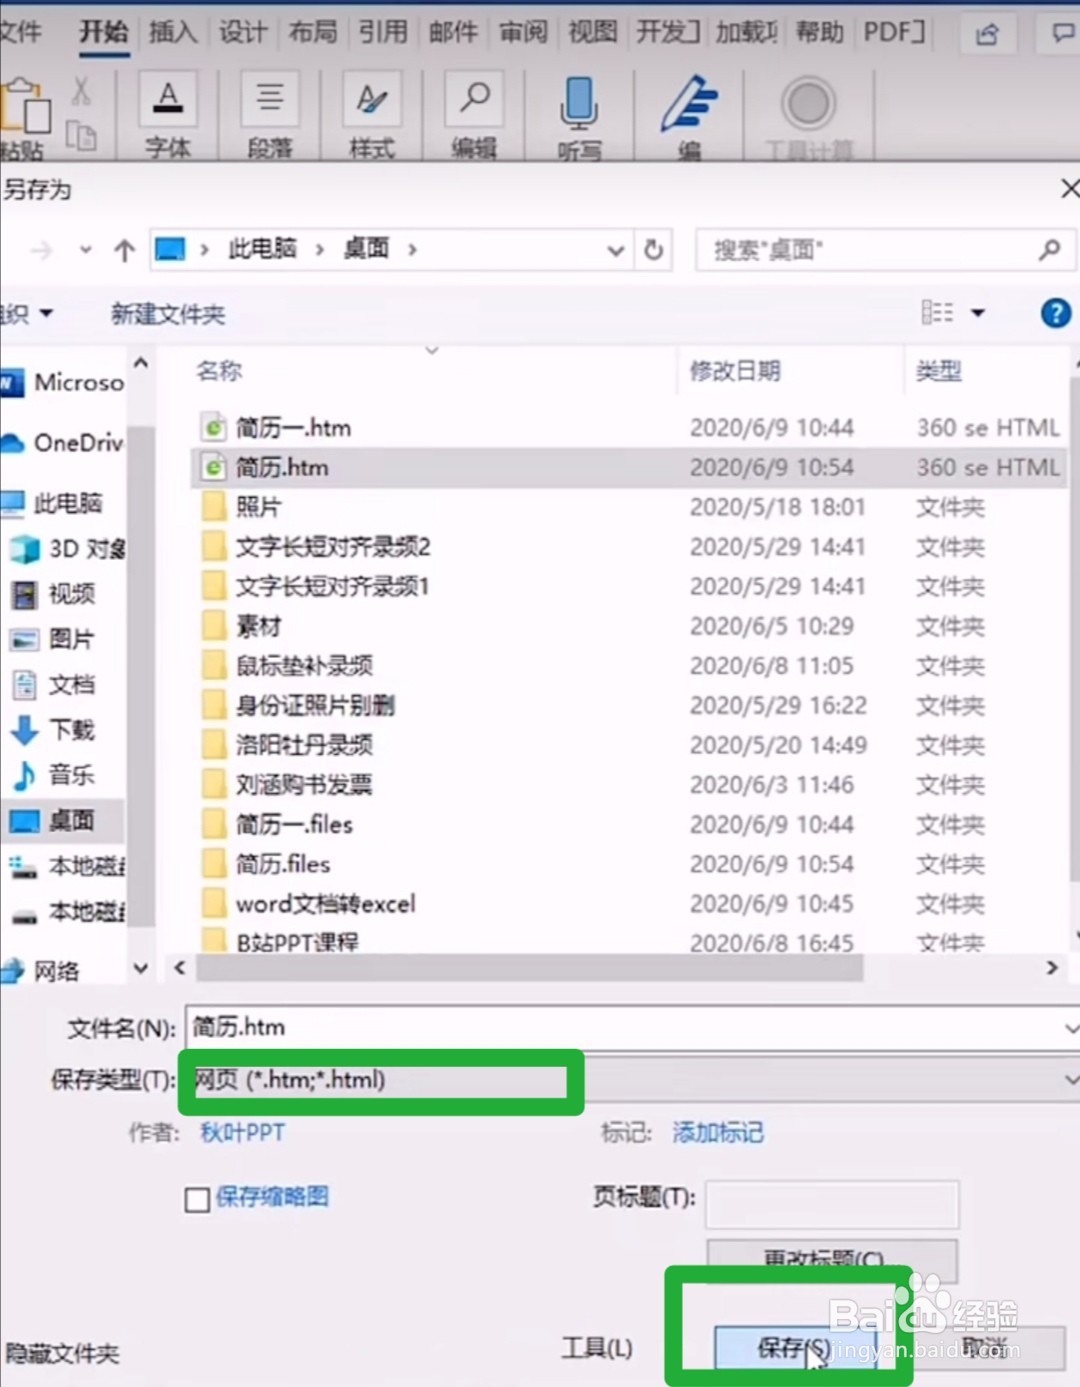Select the 简历.files folder in file list

tap(284, 863)
